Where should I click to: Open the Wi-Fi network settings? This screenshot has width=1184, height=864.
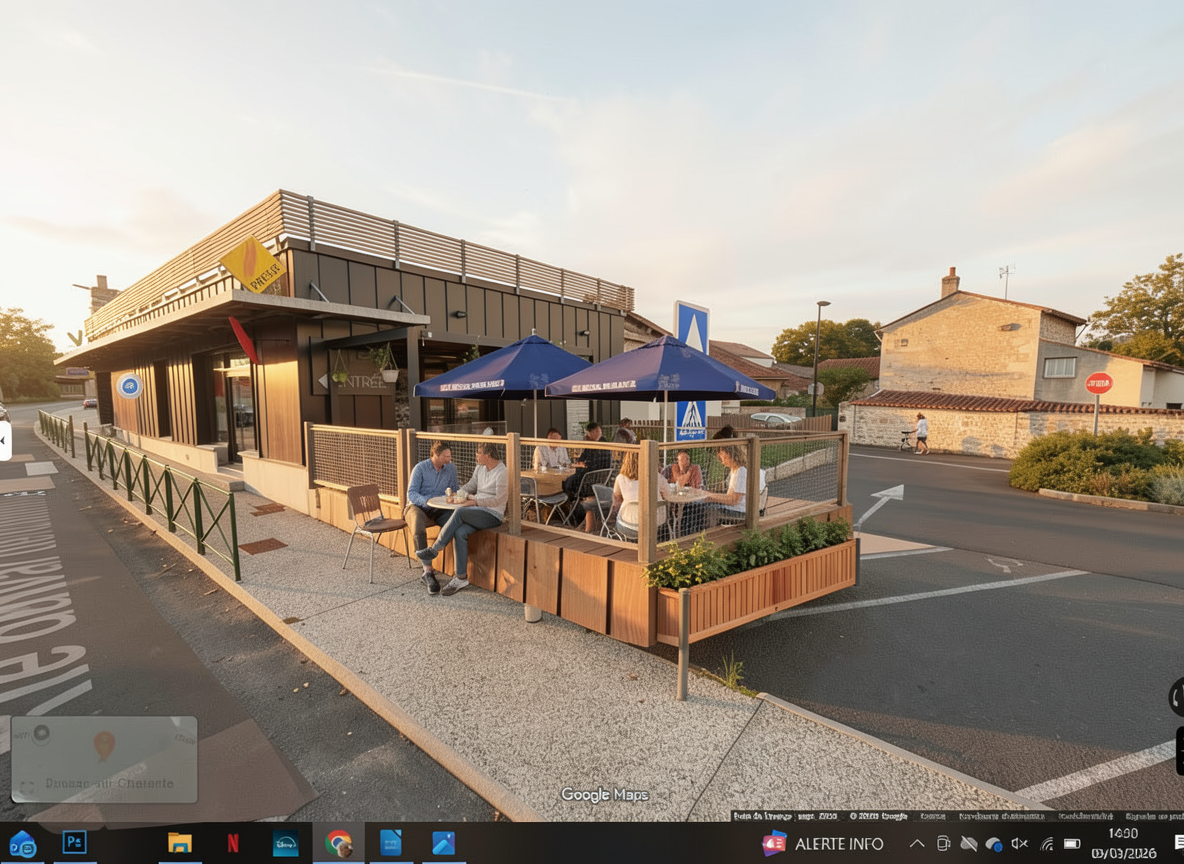pos(1046,844)
